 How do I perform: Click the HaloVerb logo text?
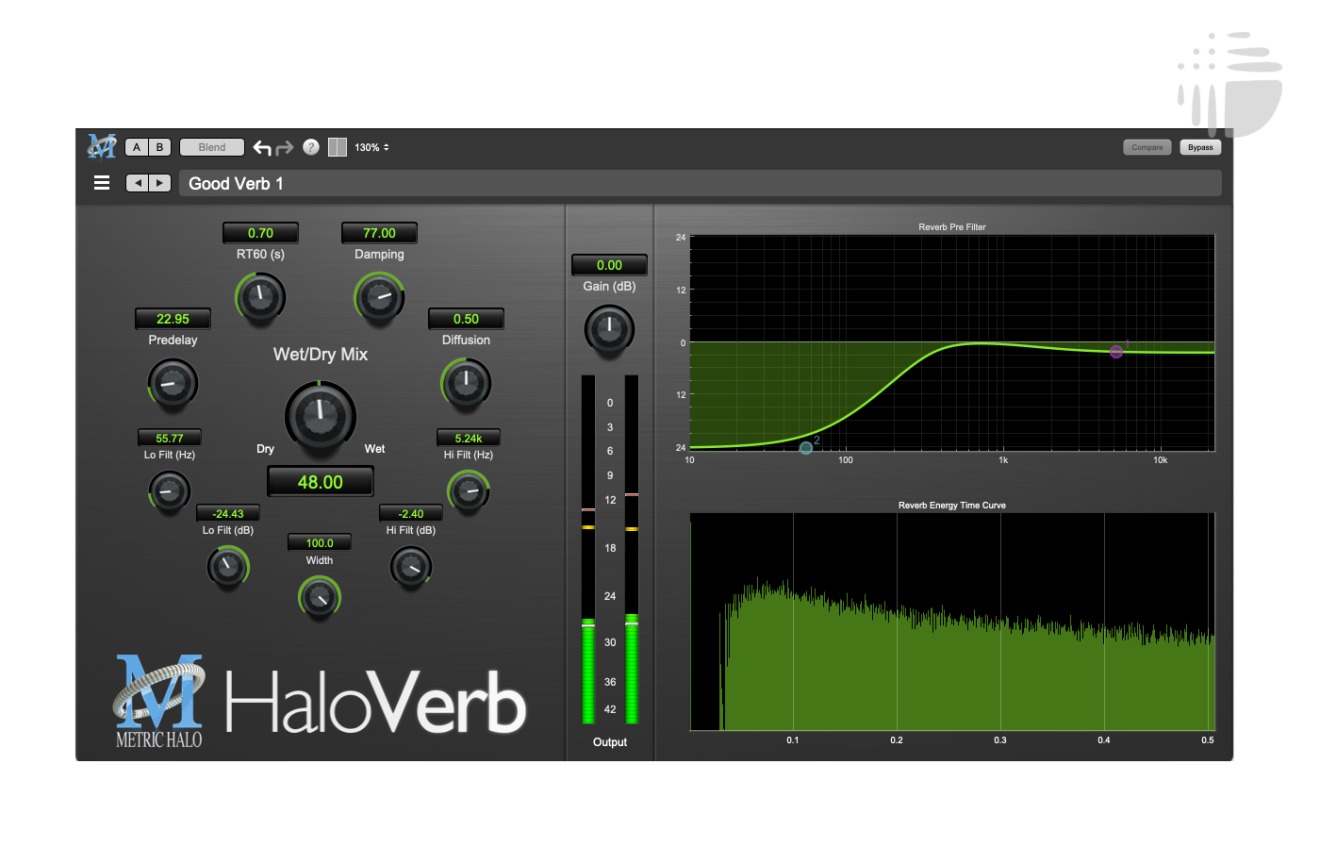[x=376, y=701]
